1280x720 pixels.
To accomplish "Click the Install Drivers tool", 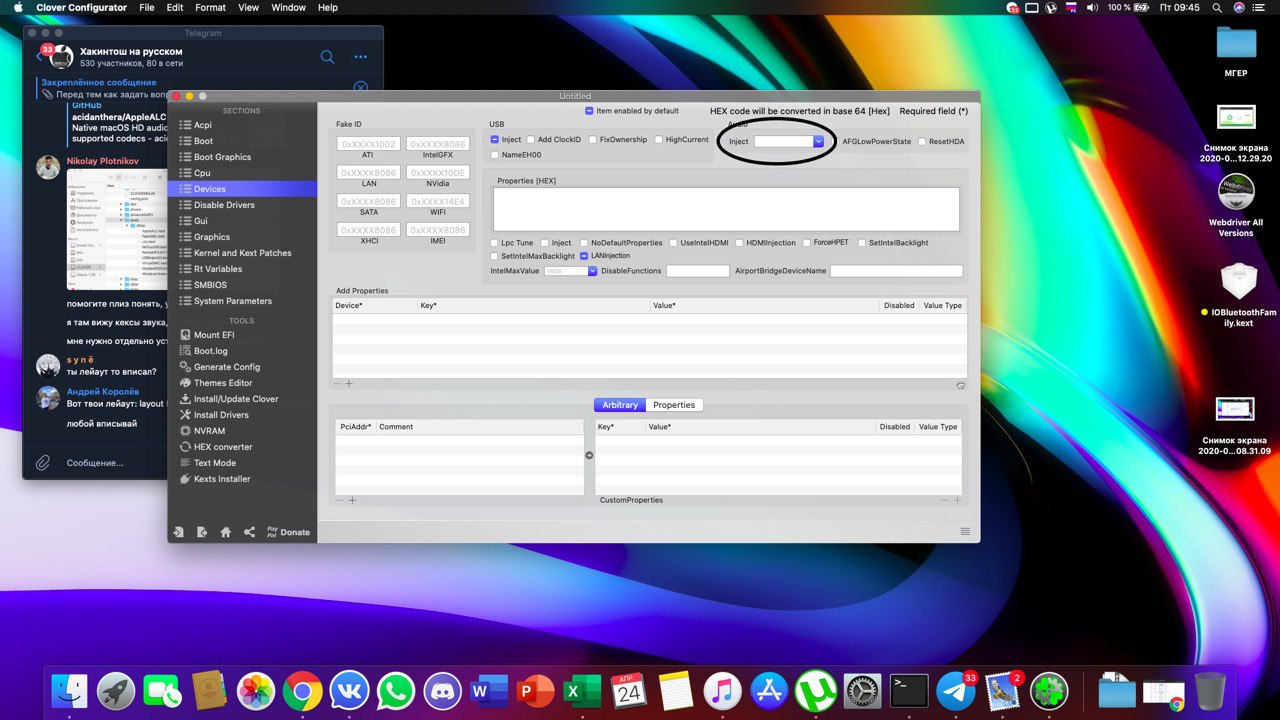I will tap(220, 415).
